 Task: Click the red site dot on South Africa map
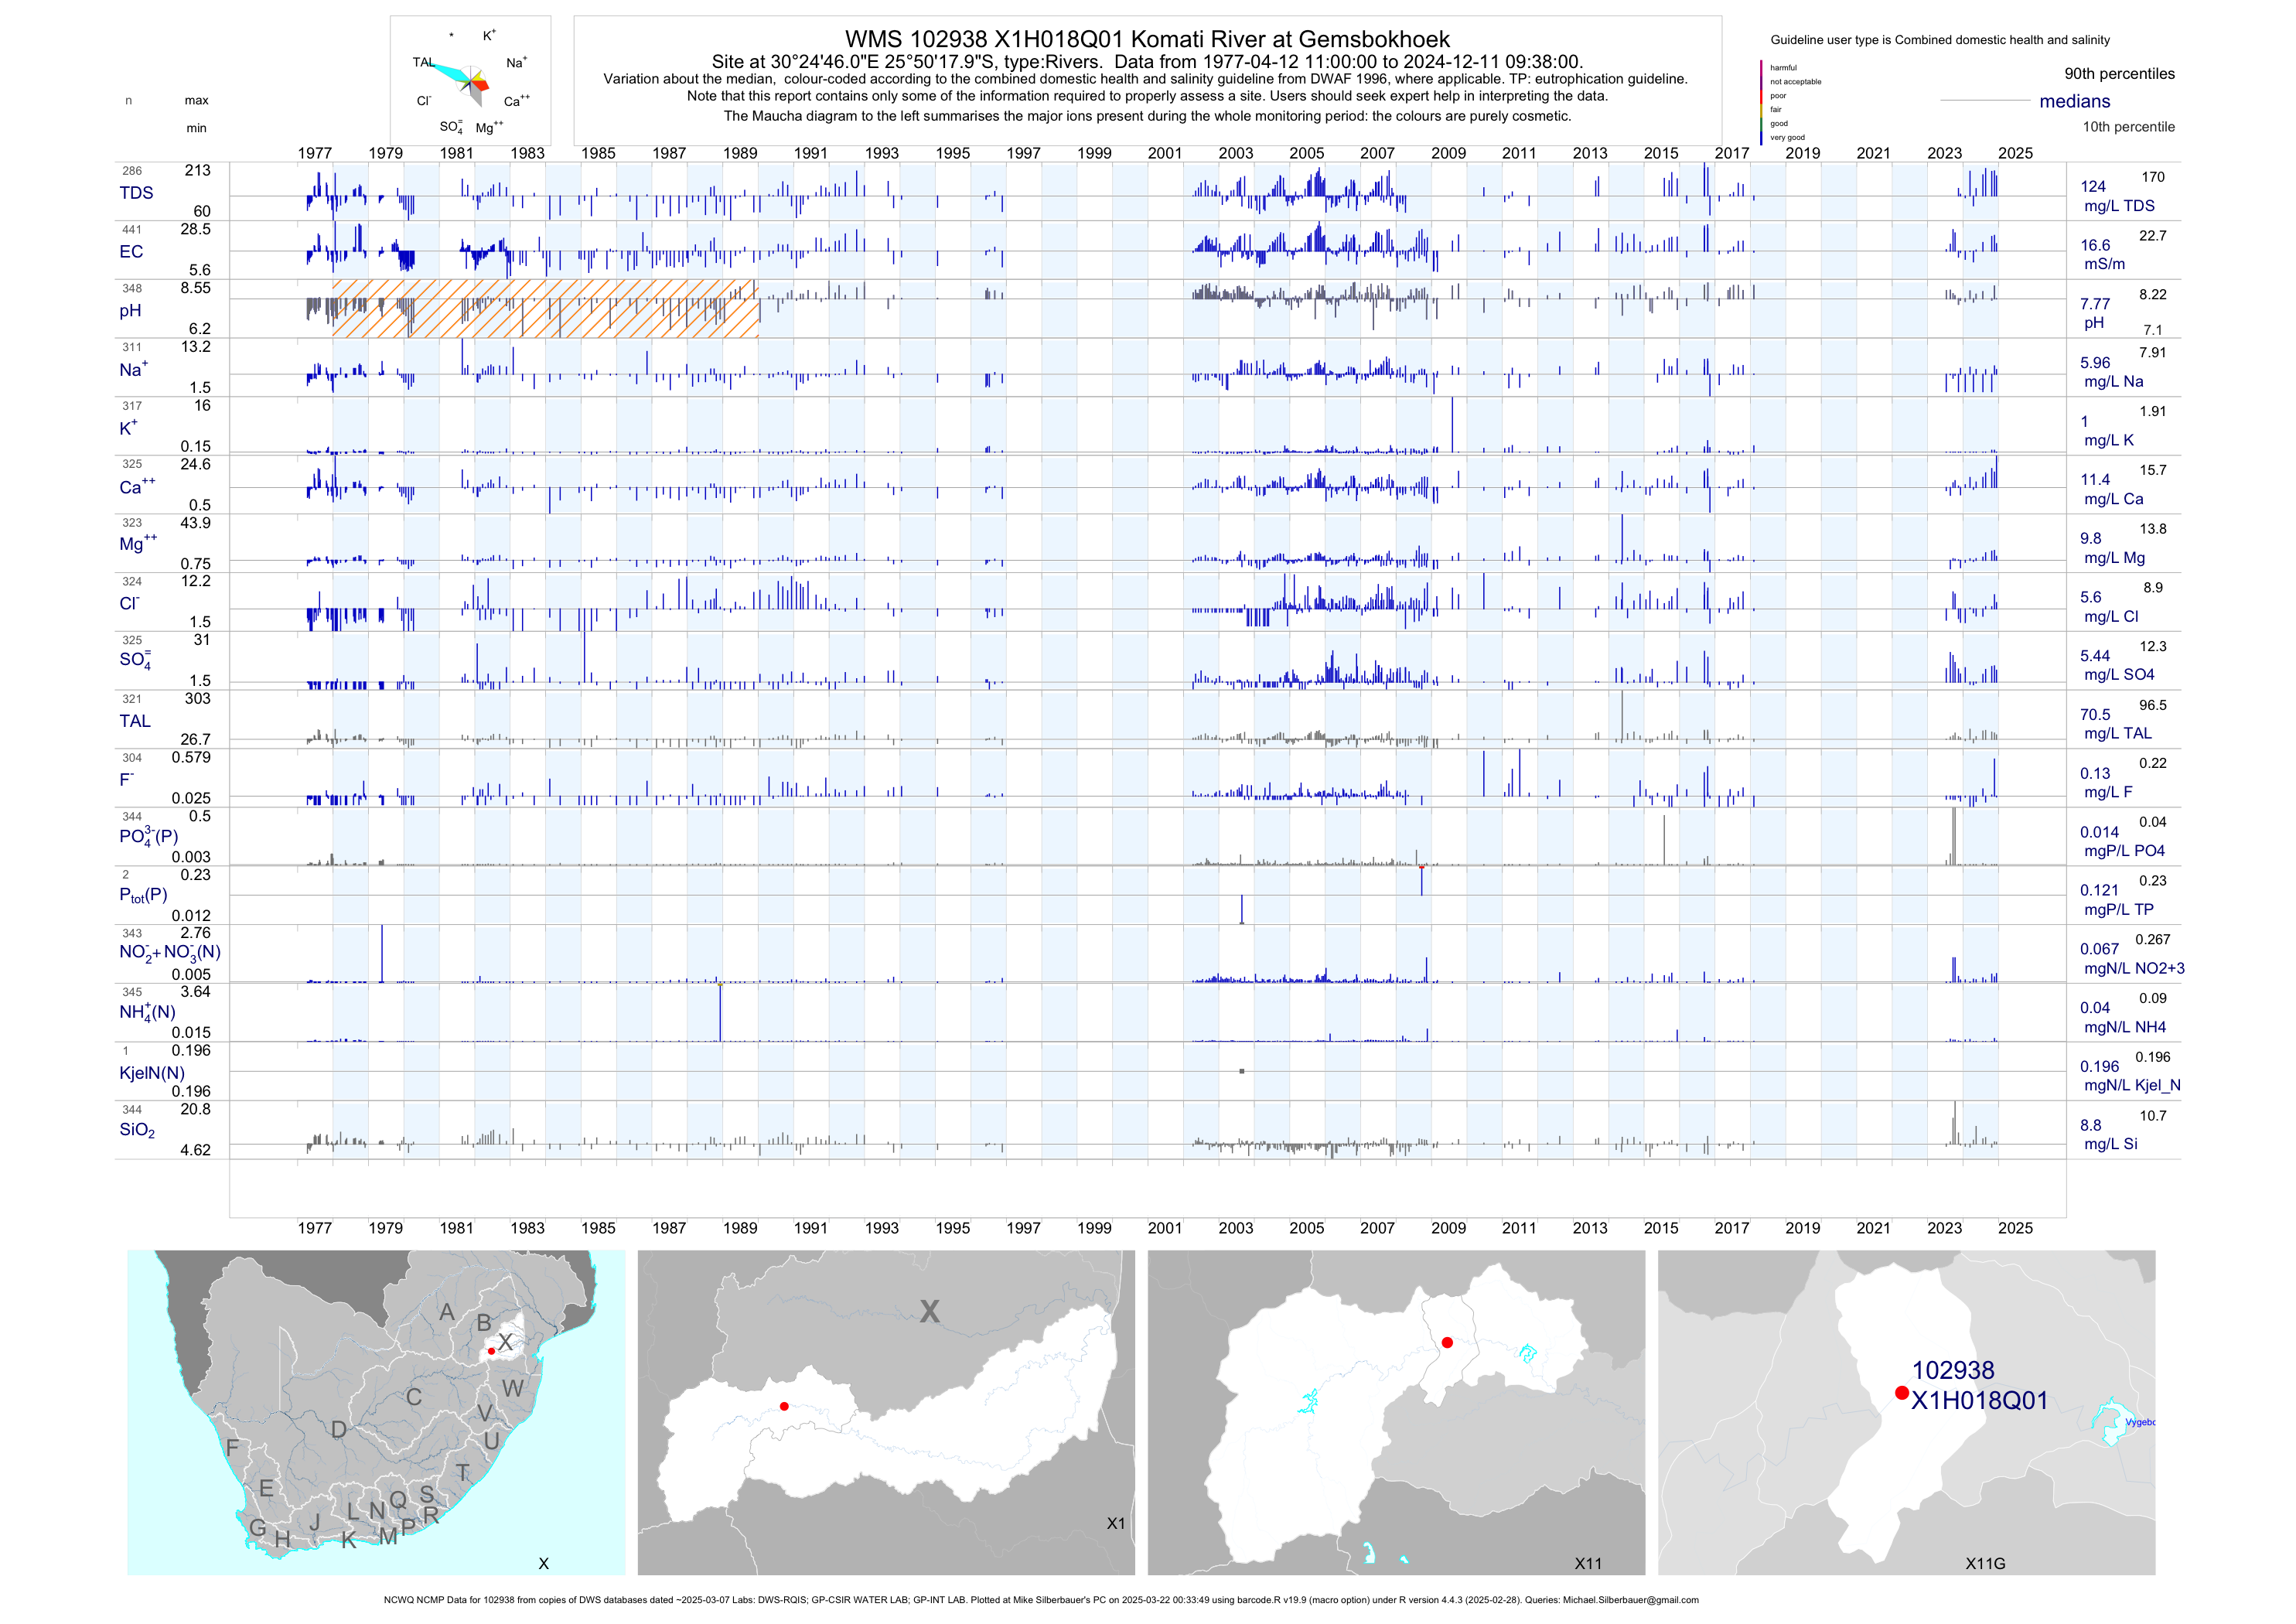coord(491,1351)
